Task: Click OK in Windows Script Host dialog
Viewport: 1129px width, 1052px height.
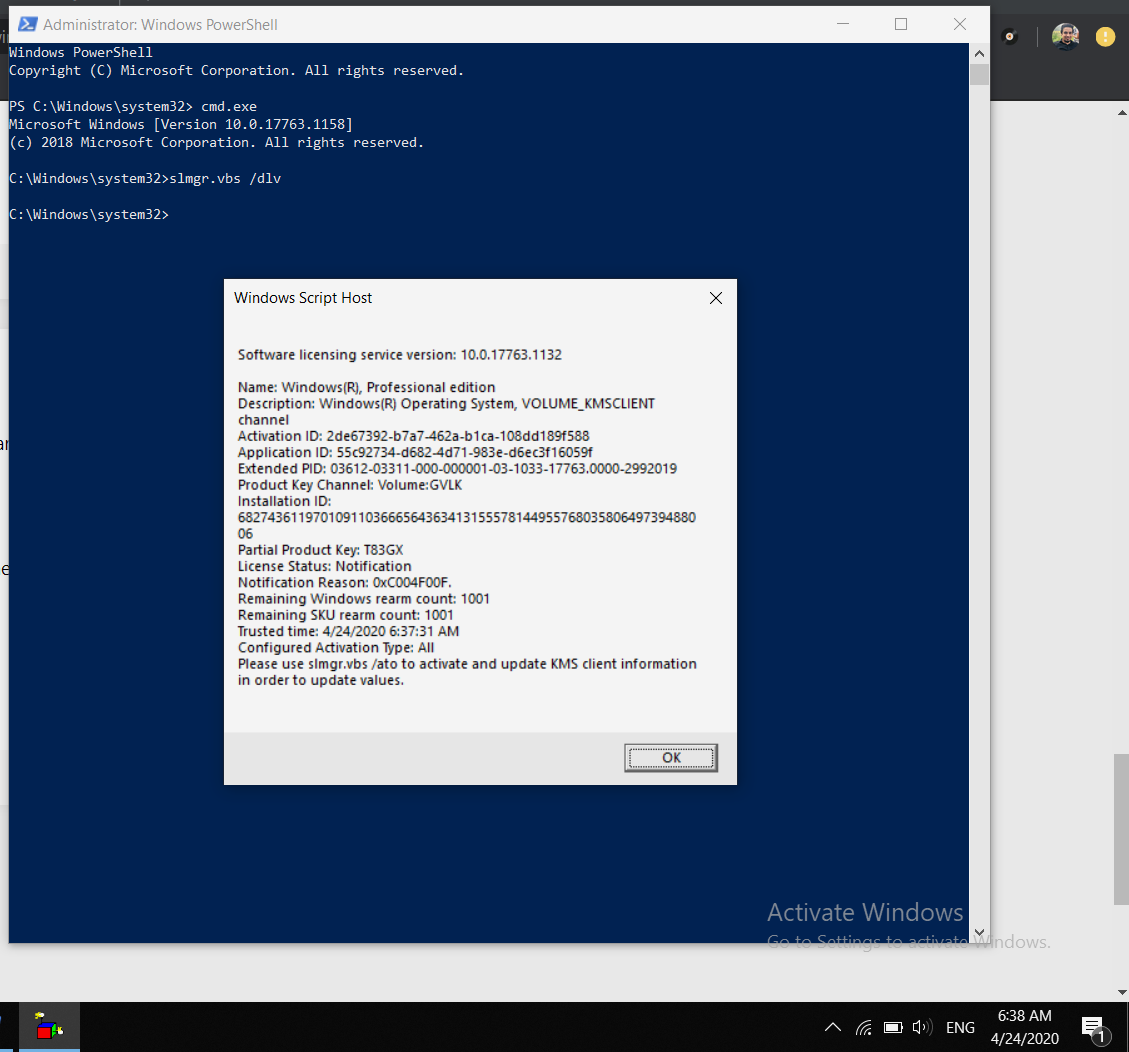Action: (x=670, y=757)
